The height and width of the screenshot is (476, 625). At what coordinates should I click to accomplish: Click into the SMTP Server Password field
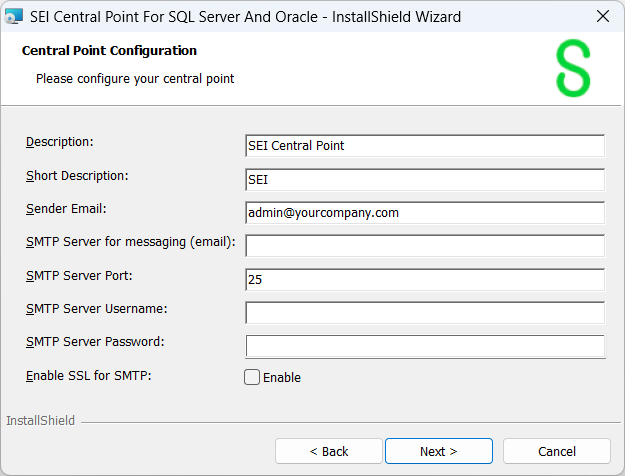(x=424, y=346)
